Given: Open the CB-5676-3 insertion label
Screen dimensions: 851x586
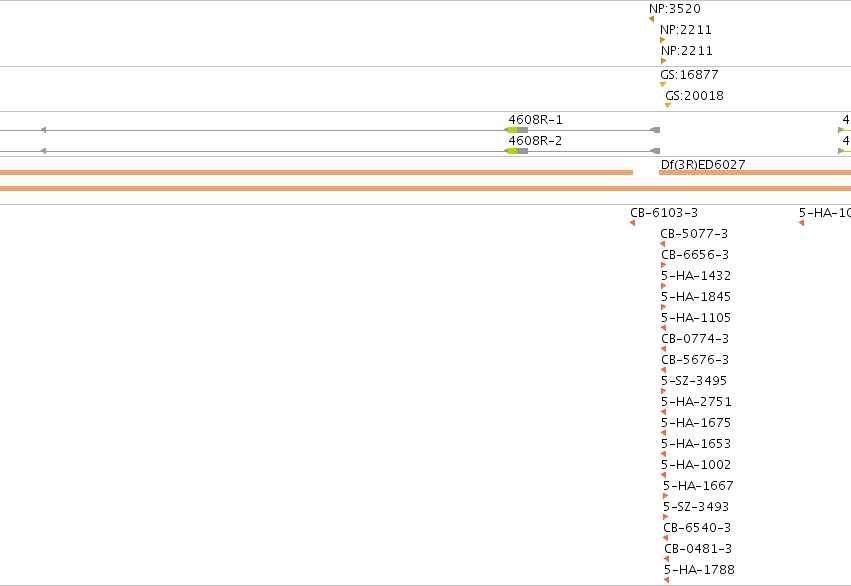Looking at the screenshot, I should (x=695, y=360).
